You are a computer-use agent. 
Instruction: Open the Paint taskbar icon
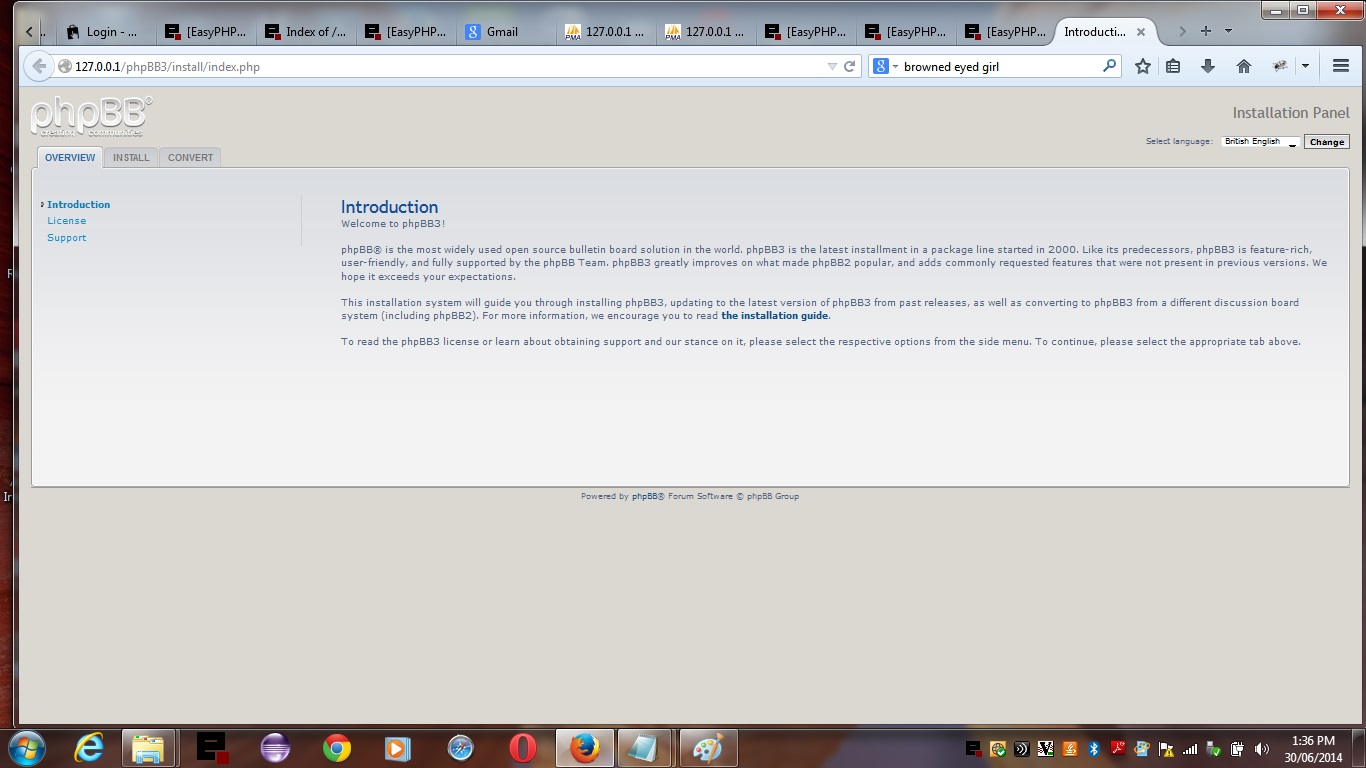click(708, 748)
